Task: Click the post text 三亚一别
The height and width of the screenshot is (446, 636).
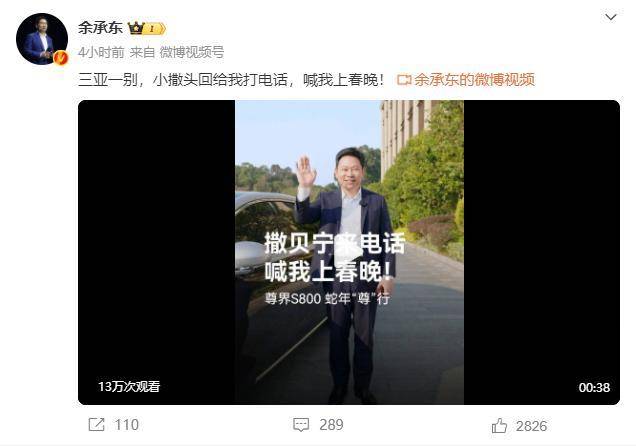Action: pyautogui.click(x=108, y=80)
